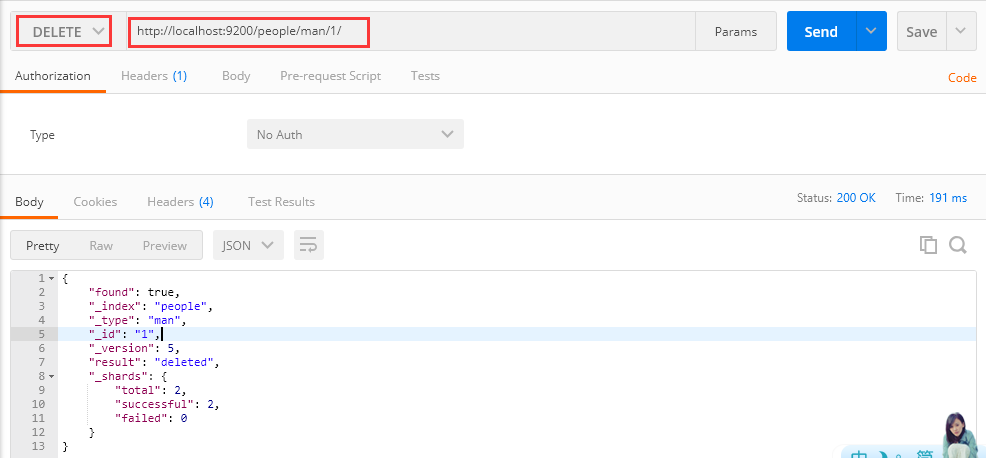Image resolution: width=986 pixels, height=458 pixels.
Task: Expand the Save button dropdown arrow
Action: click(960, 31)
